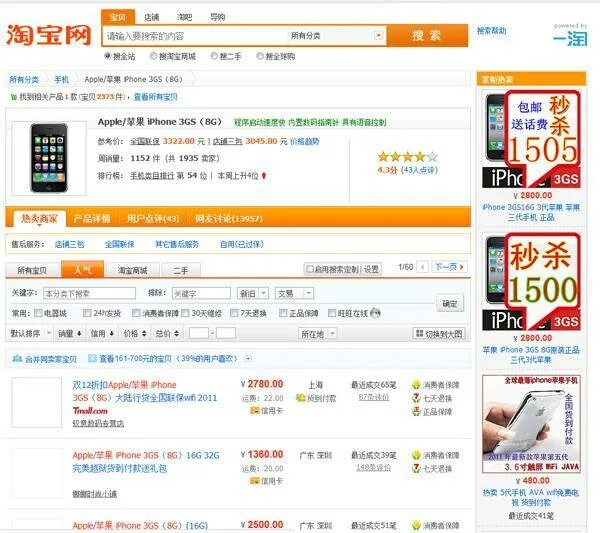Sort by 总价 with its arrows
The width and height of the screenshot is (600, 533).
point(167,334)
